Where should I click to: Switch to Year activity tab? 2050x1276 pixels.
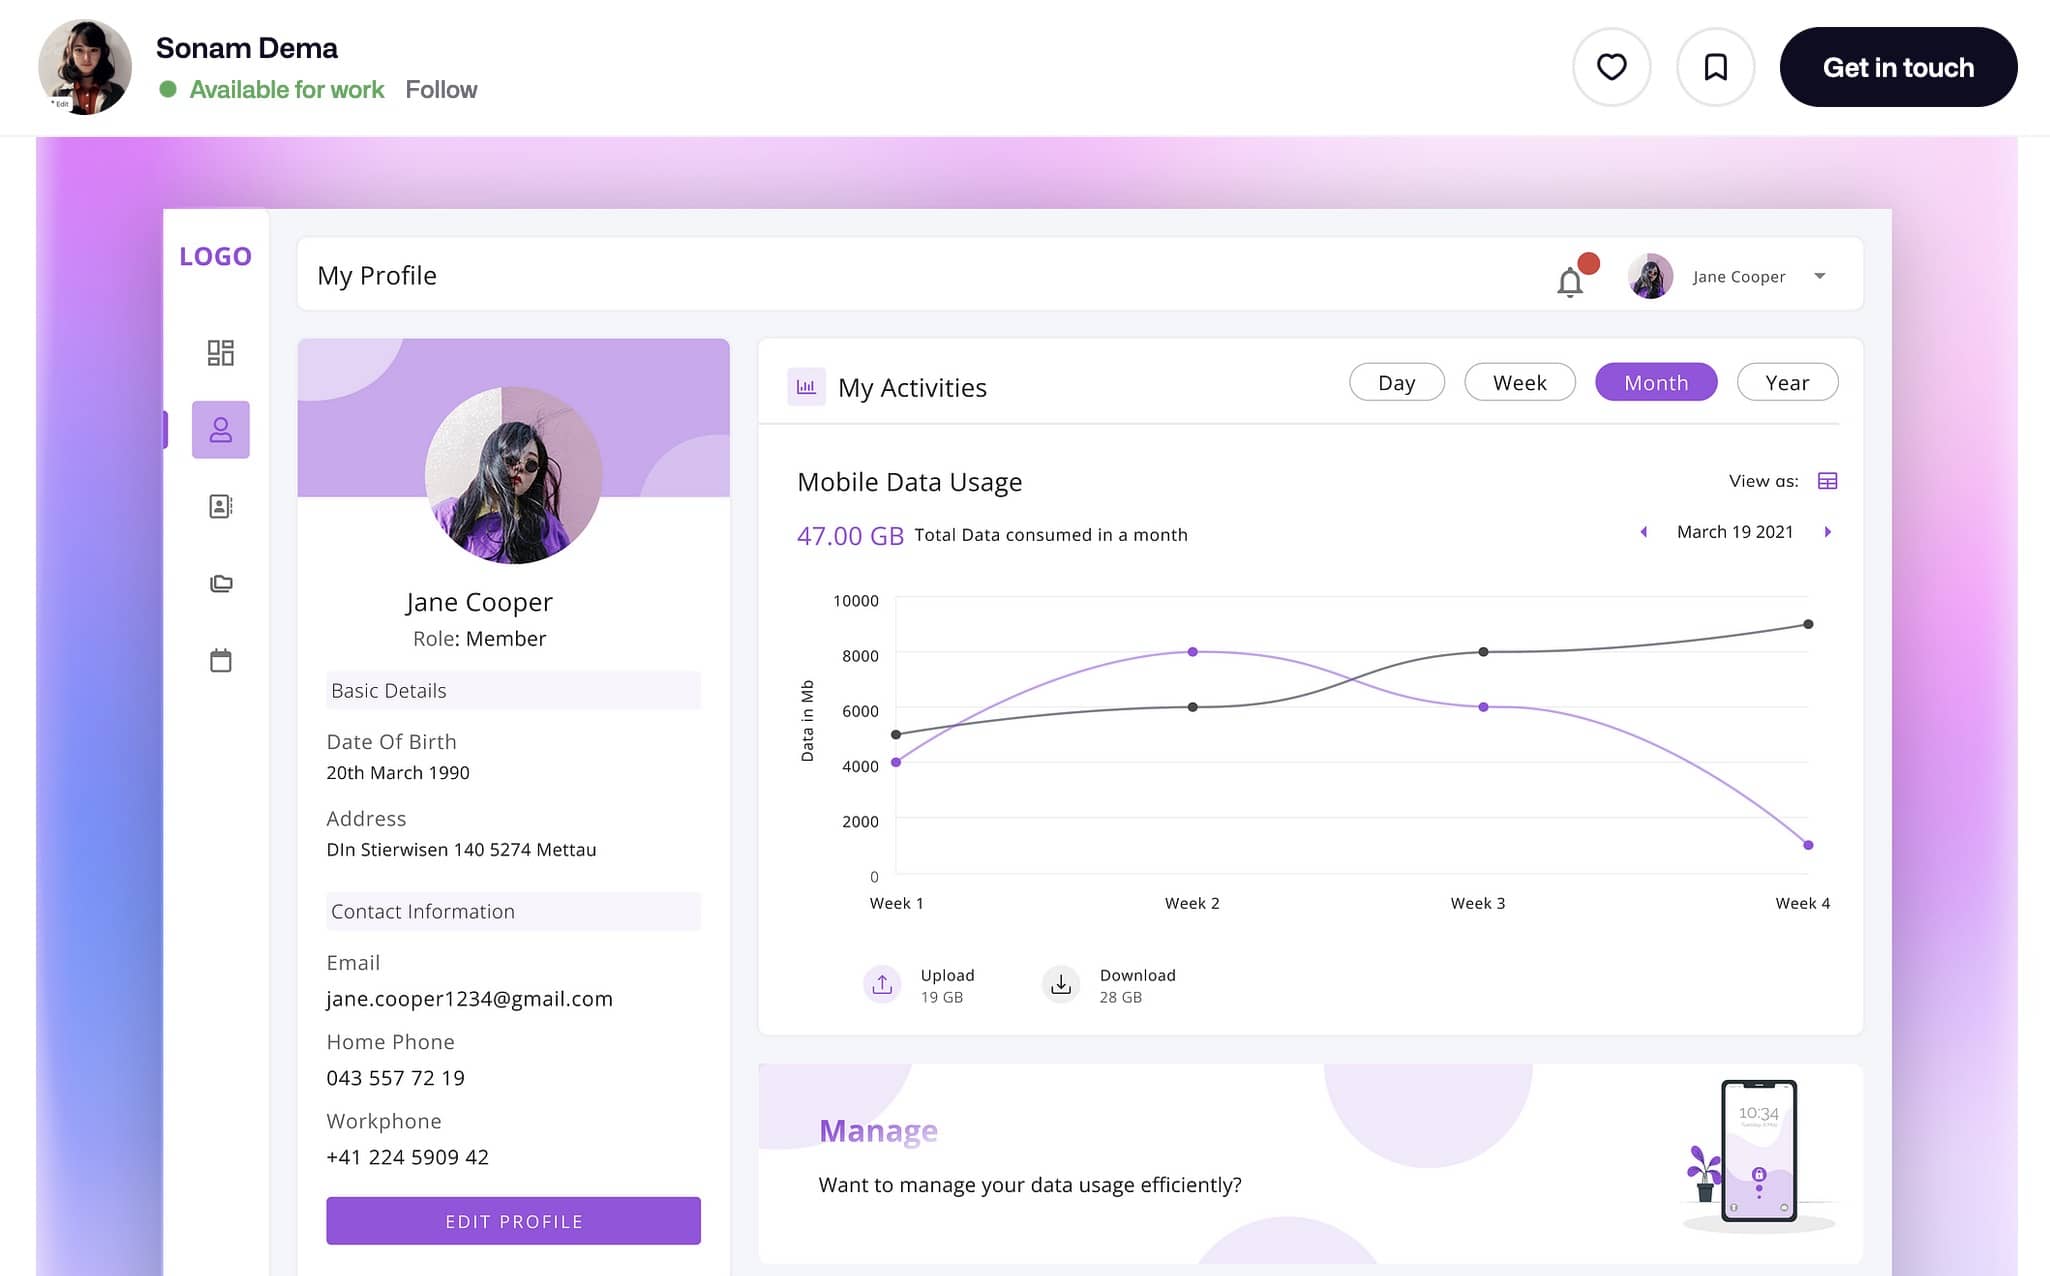point(1787,382)
